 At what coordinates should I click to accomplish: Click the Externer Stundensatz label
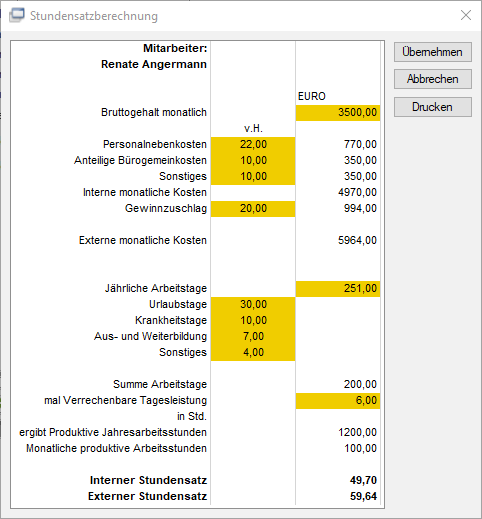point(147,496)
